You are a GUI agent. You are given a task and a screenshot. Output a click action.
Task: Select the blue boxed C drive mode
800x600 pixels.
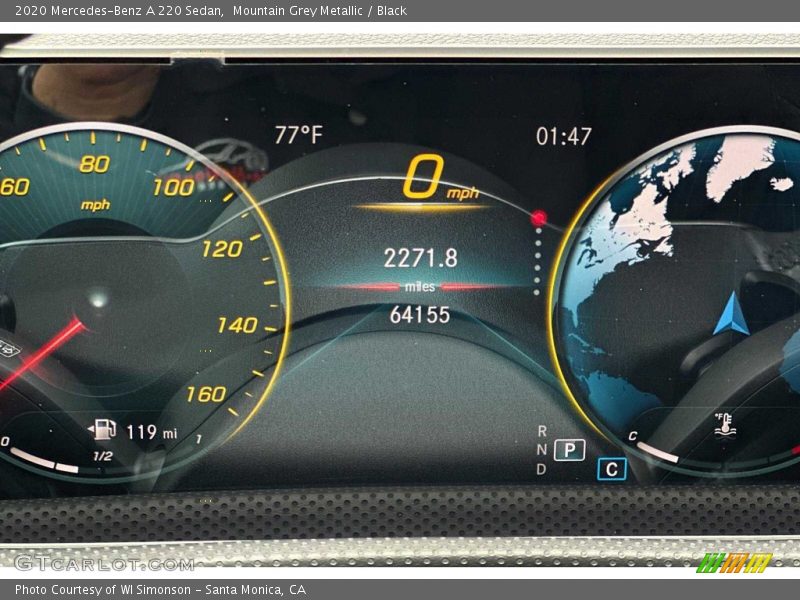tap(612, 469)
